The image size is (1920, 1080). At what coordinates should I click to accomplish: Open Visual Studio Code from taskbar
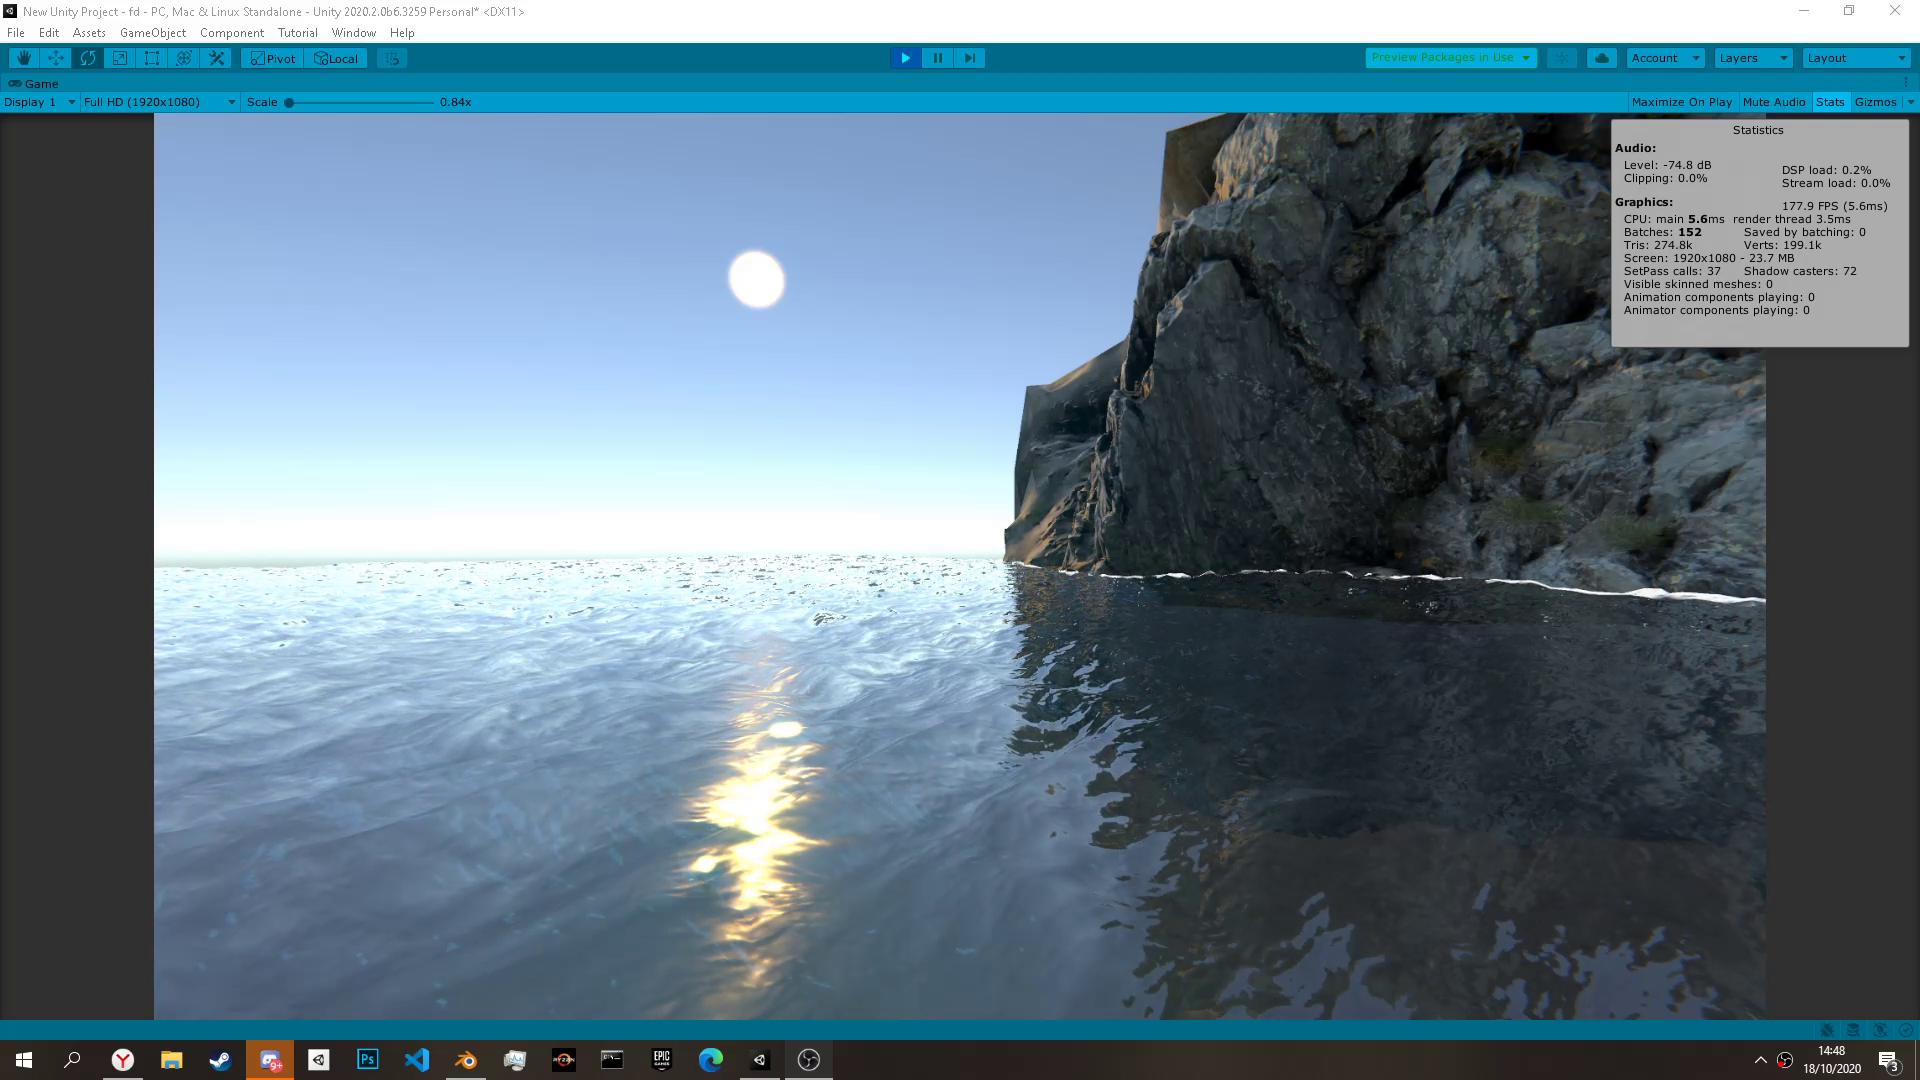coord(417,1060)
